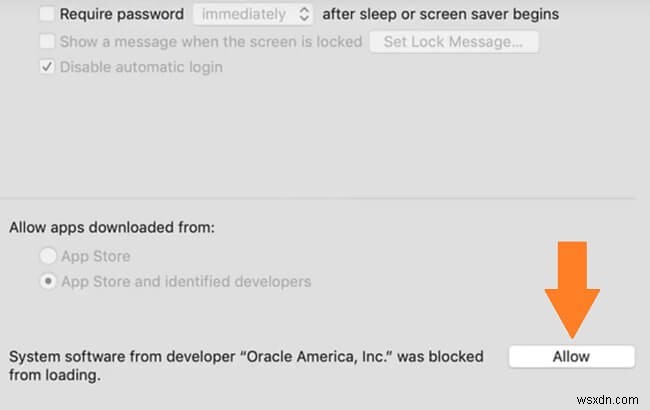Image resolution: width=650 pixels, height=410 pixels.
Task: Click the "App Store and identified developers" label
Action: pyautogui.click(x=186, y=281)
